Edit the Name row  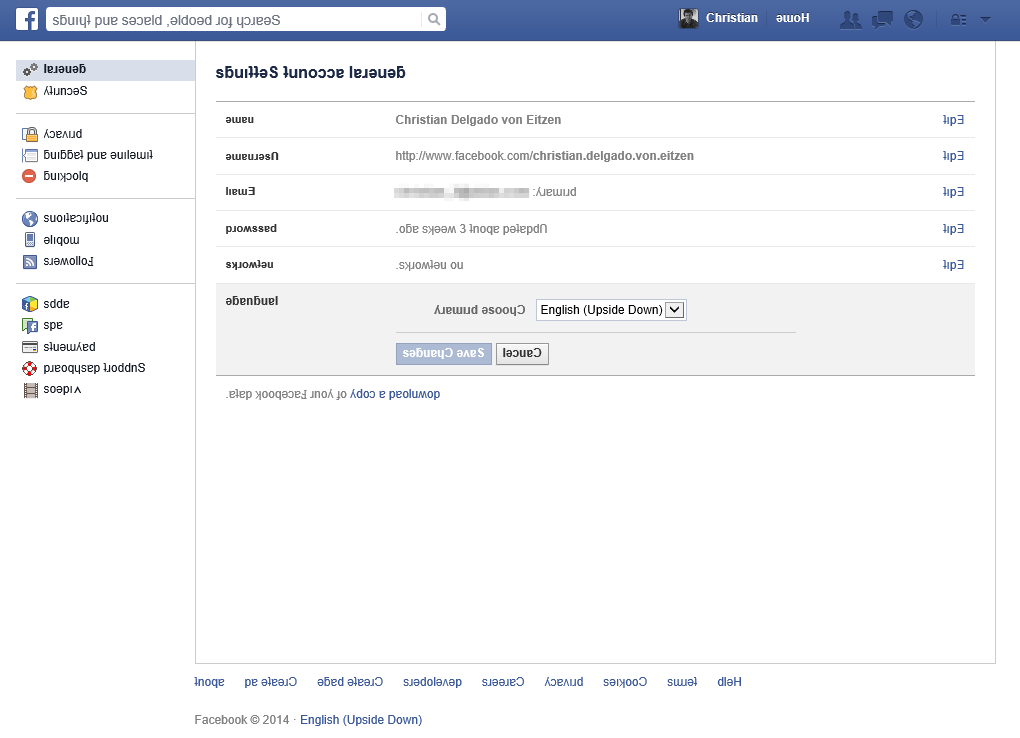pos(953,120)
